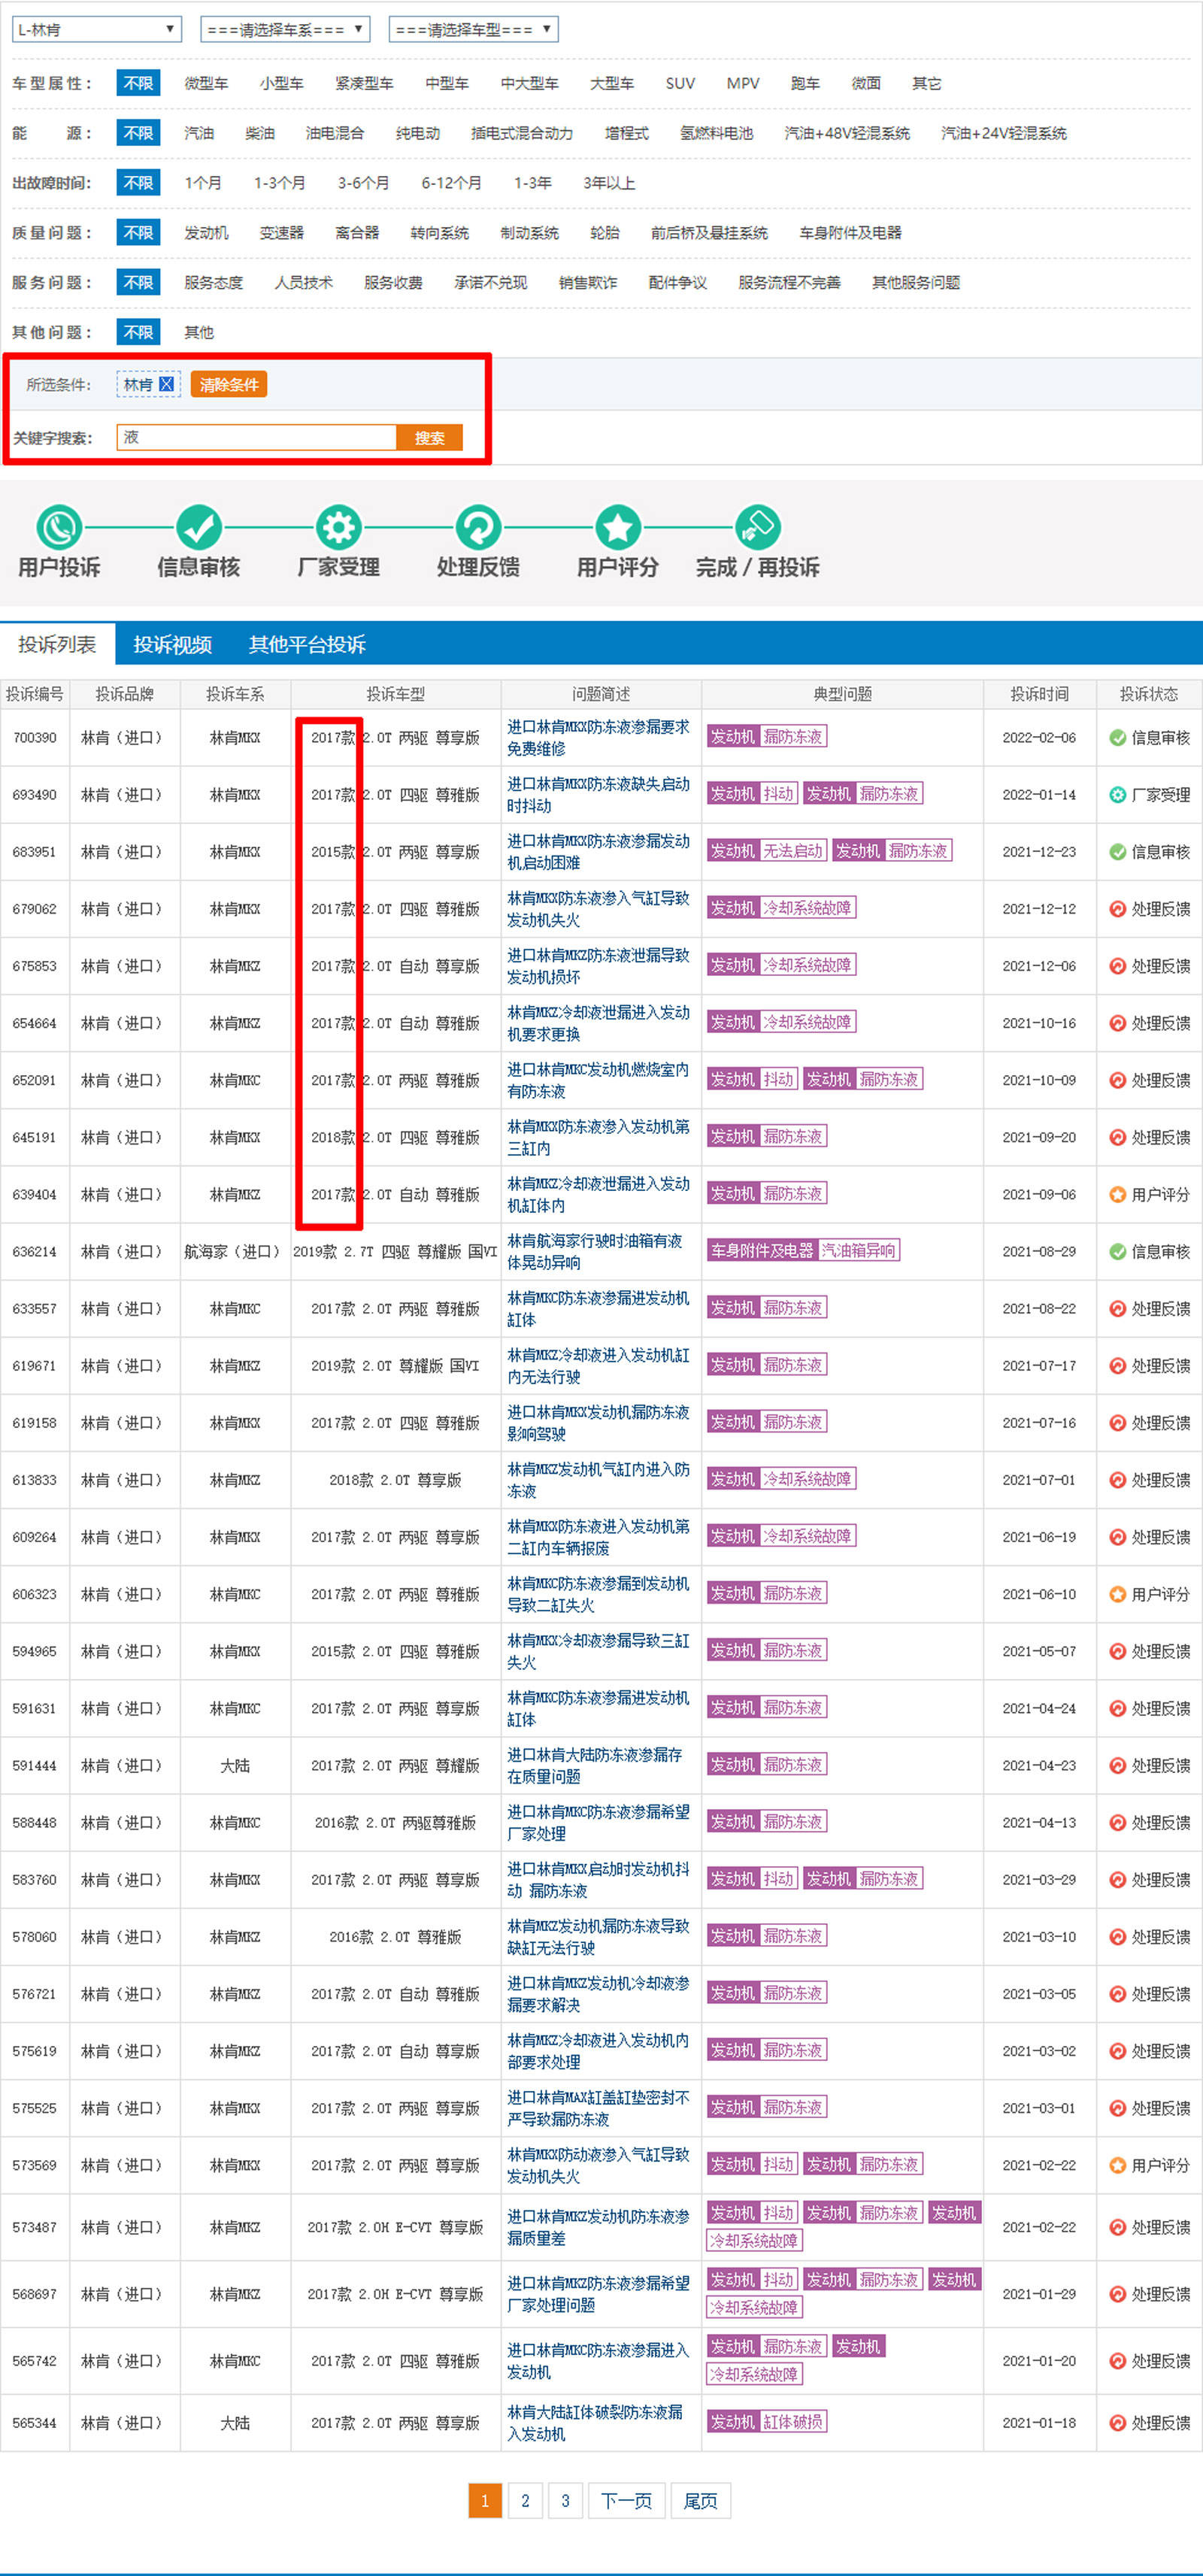
Task: Filter by MPV vehicle type
Action: tap(743, 83)
